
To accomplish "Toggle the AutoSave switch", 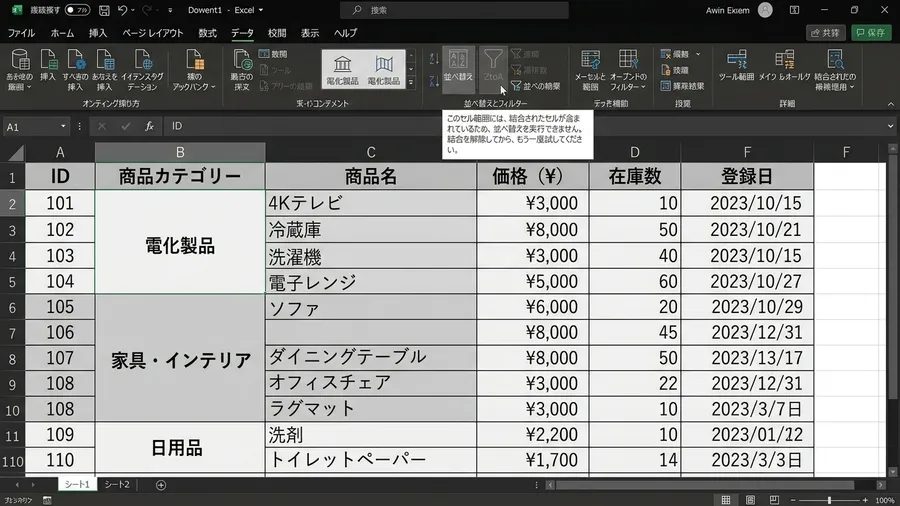I will (77, 10).
